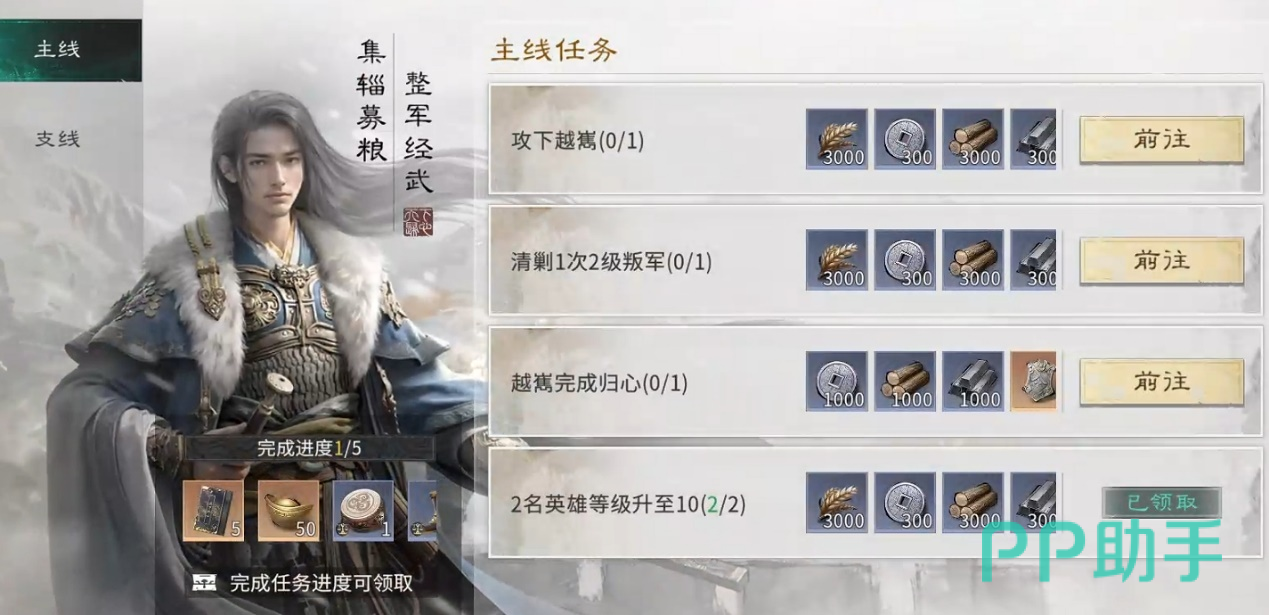Click the 完成任务进度可领取 chest hint
The height and width of the screenshot is (615, 1269).
point(302,583)
